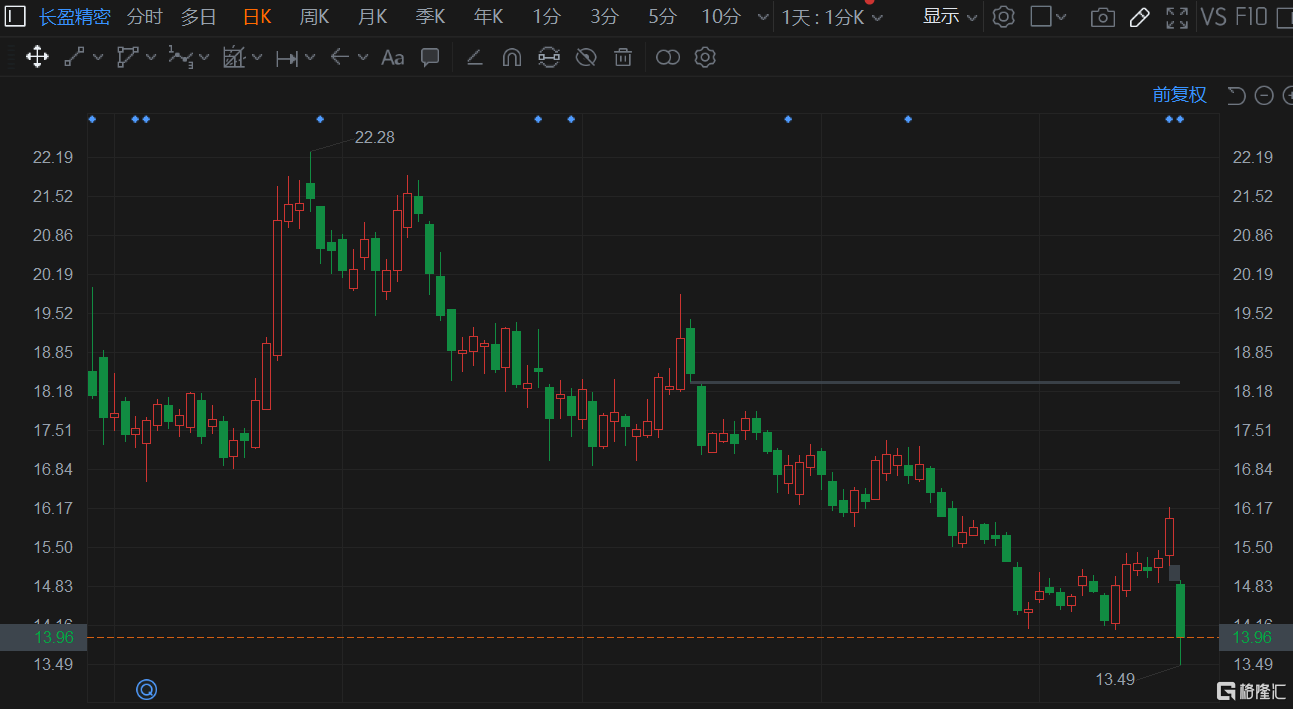Switch to 分时 tab
This screenshot has width=1293, height=709.
tap(144, 16)
